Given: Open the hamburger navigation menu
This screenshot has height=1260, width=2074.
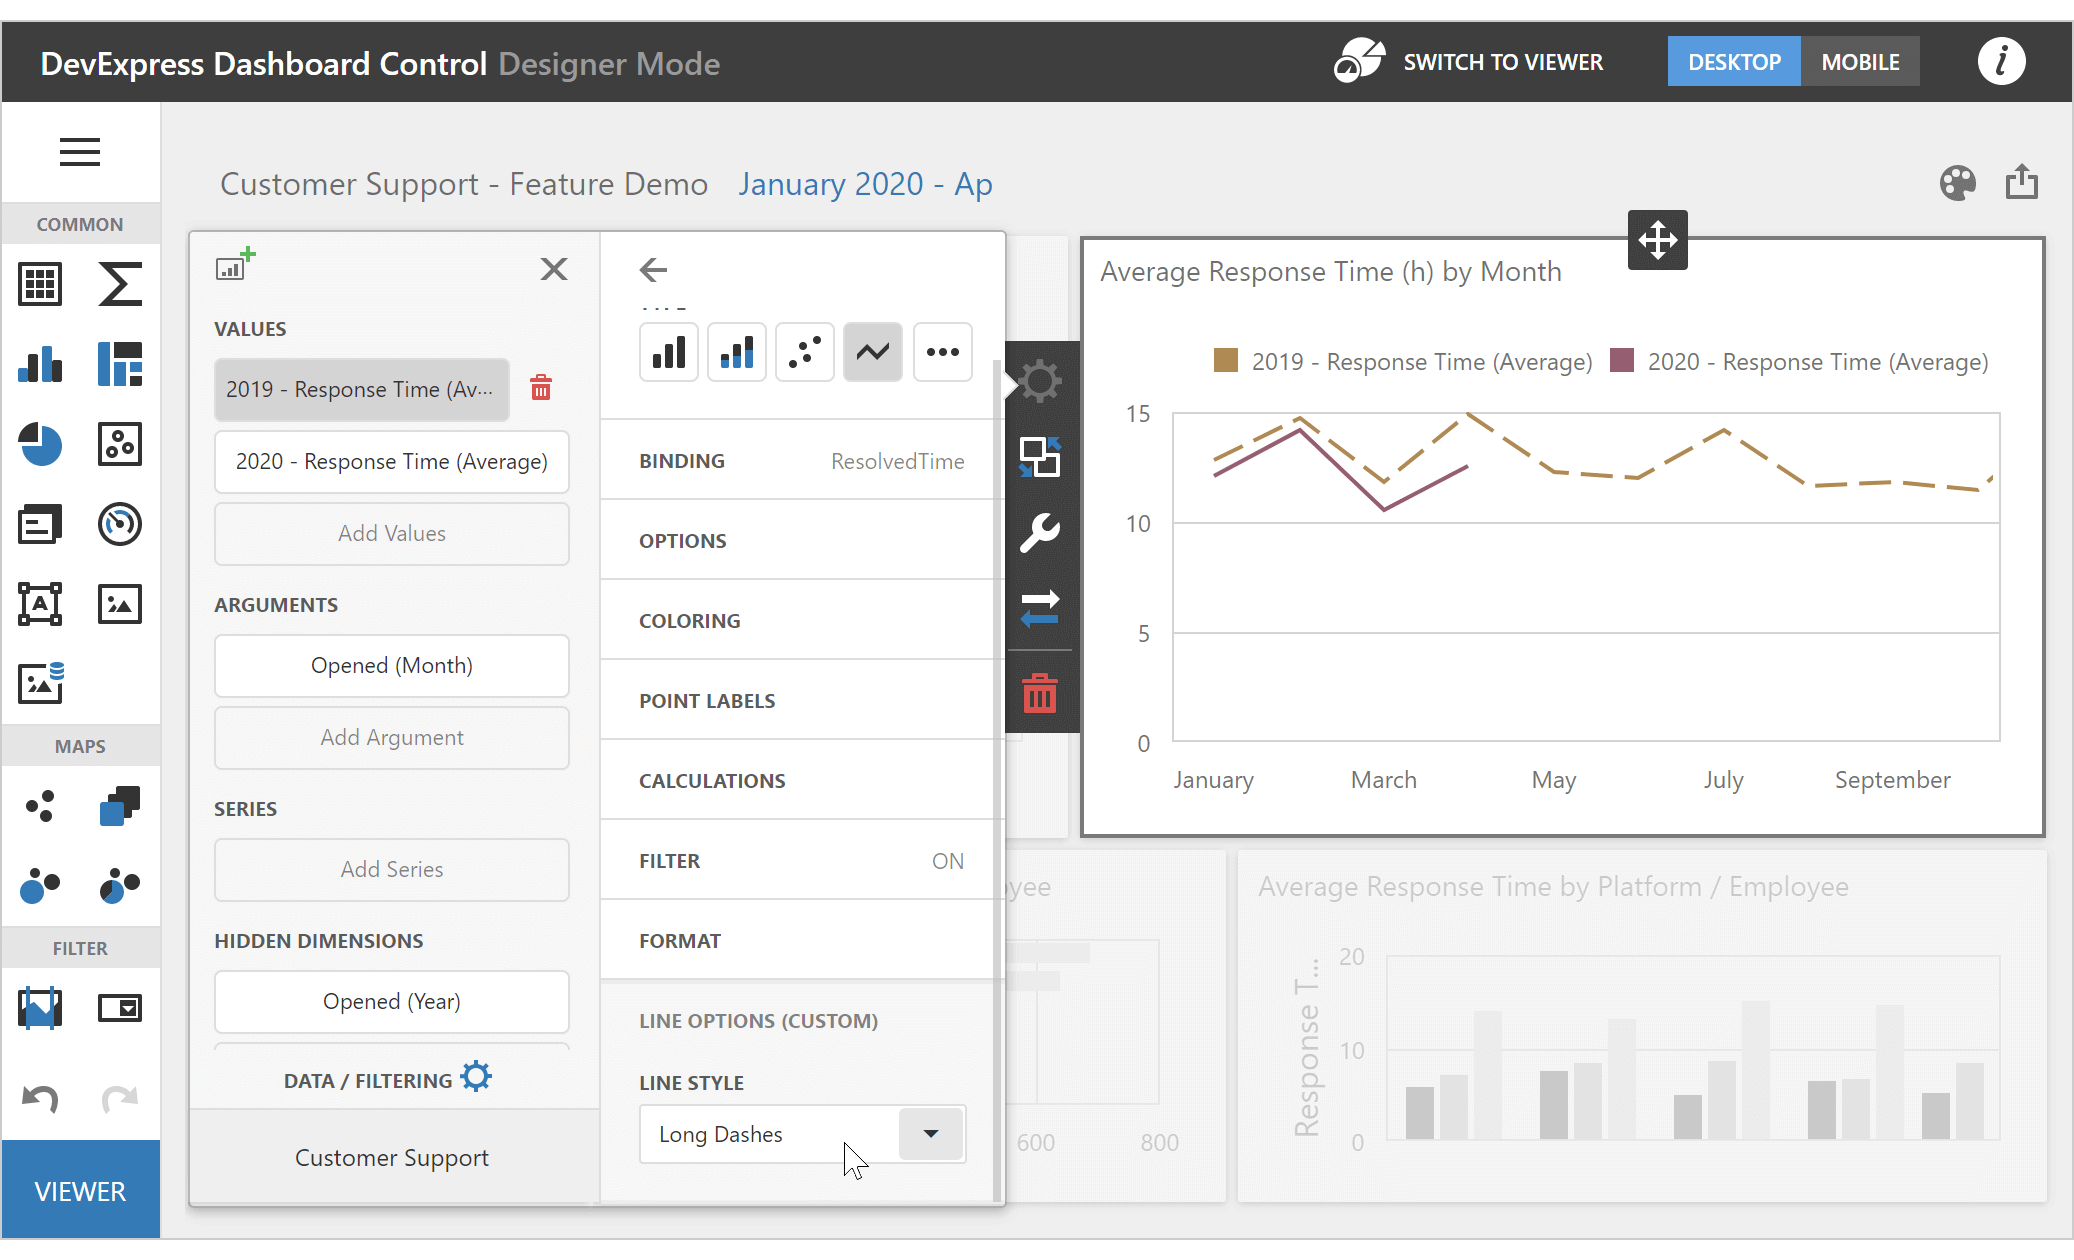Looking at the screenshot, I should click(x=80, y=152).
